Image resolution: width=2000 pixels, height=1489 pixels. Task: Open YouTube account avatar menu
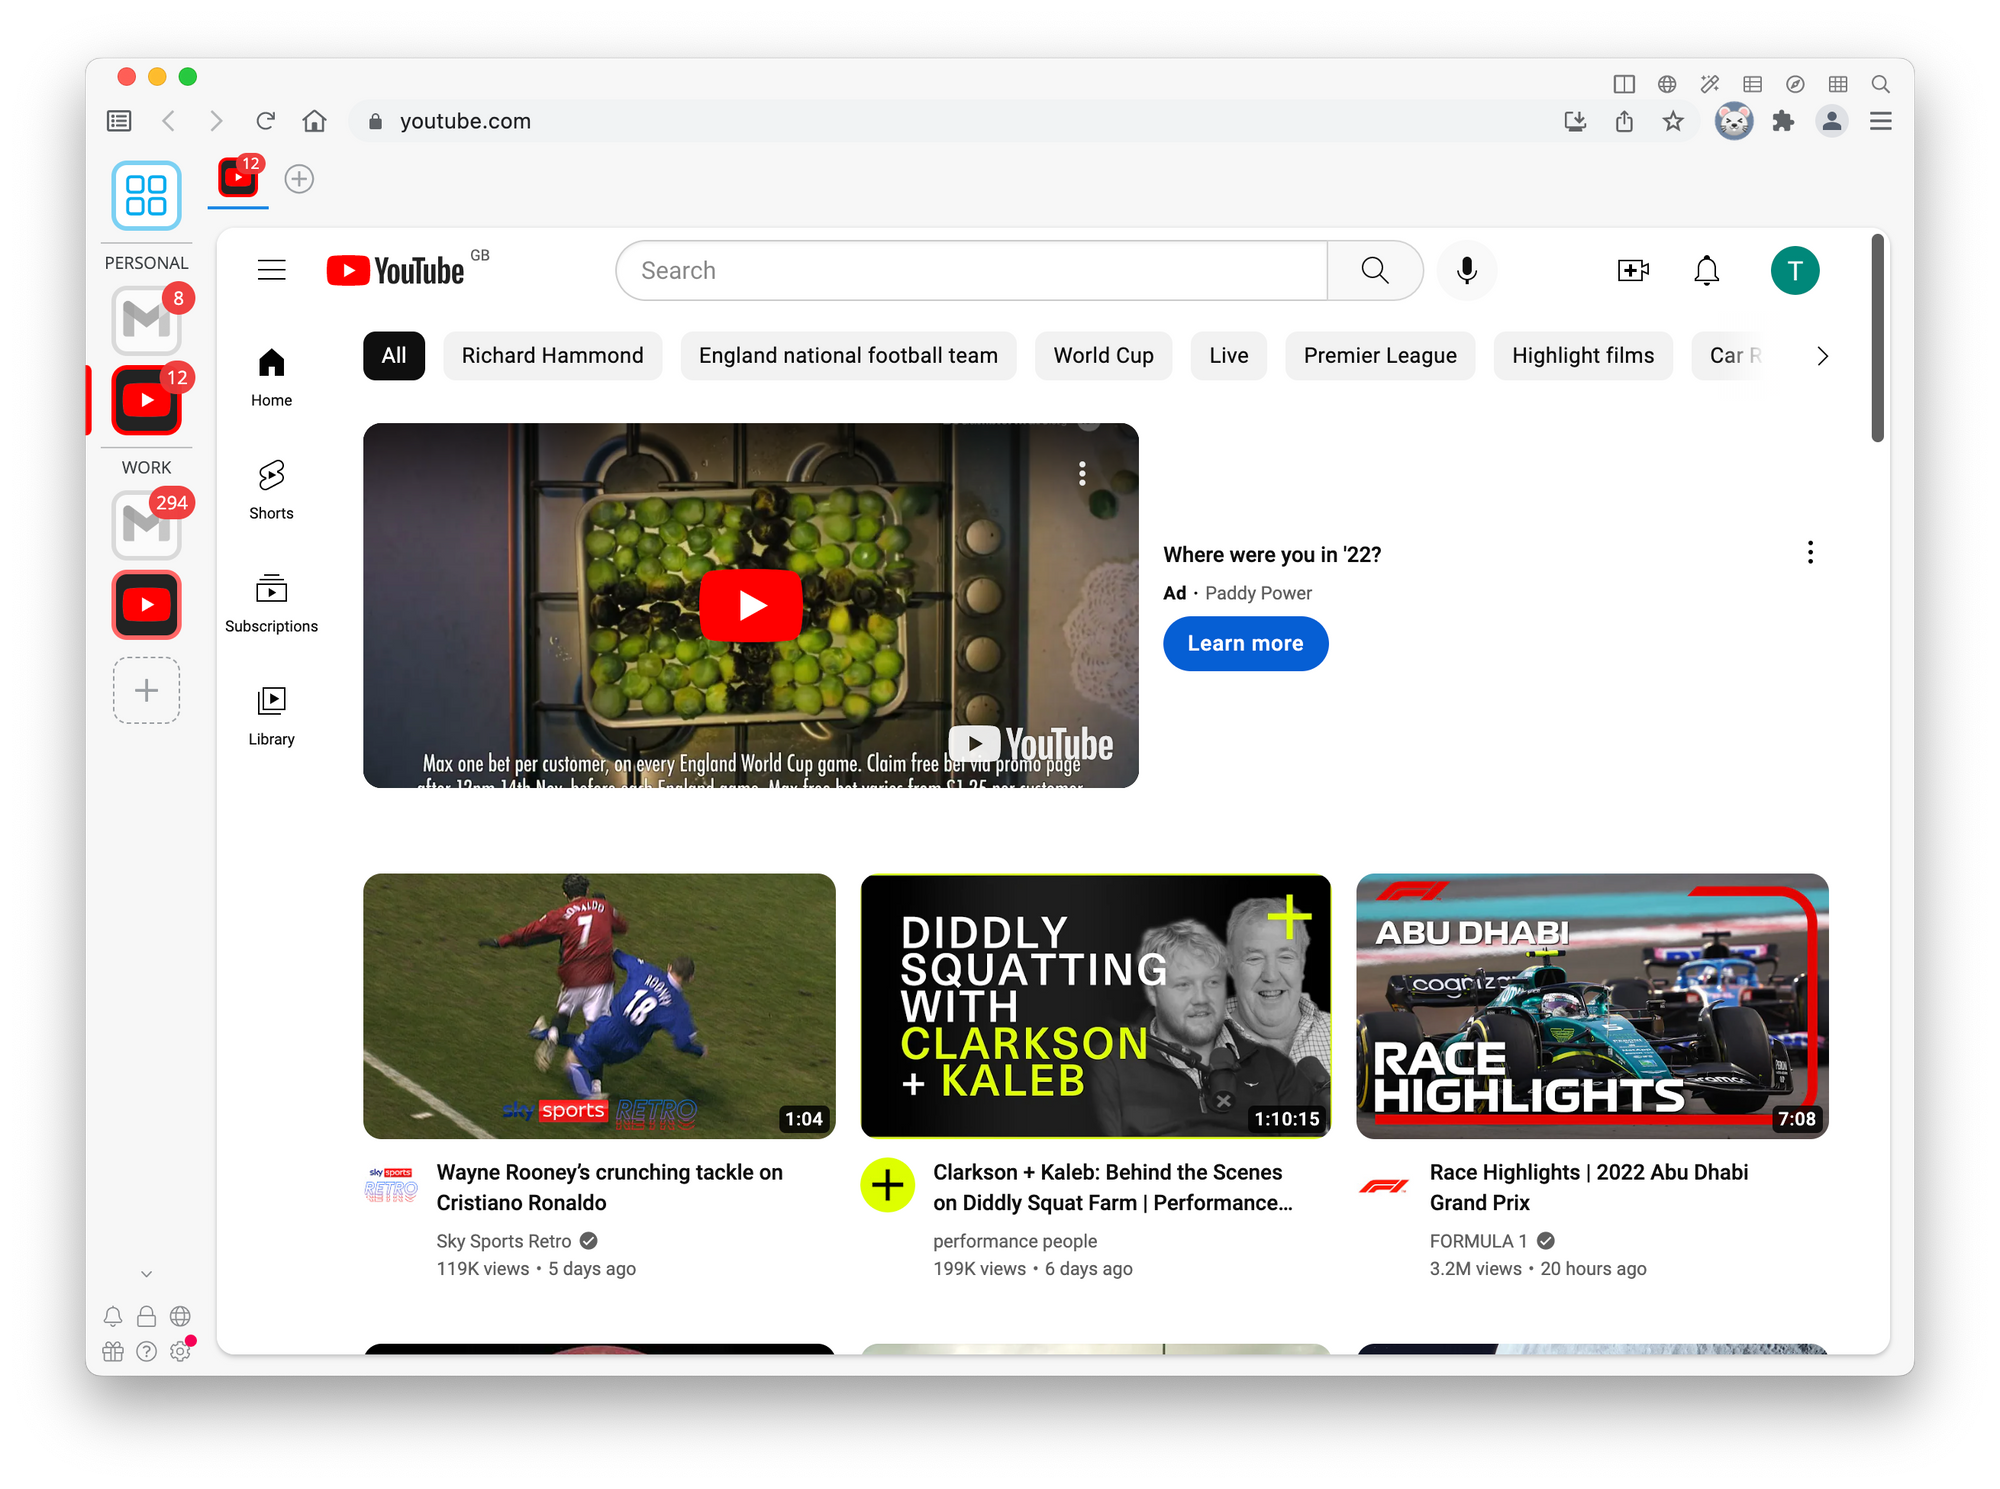(x=1795, y=269)
